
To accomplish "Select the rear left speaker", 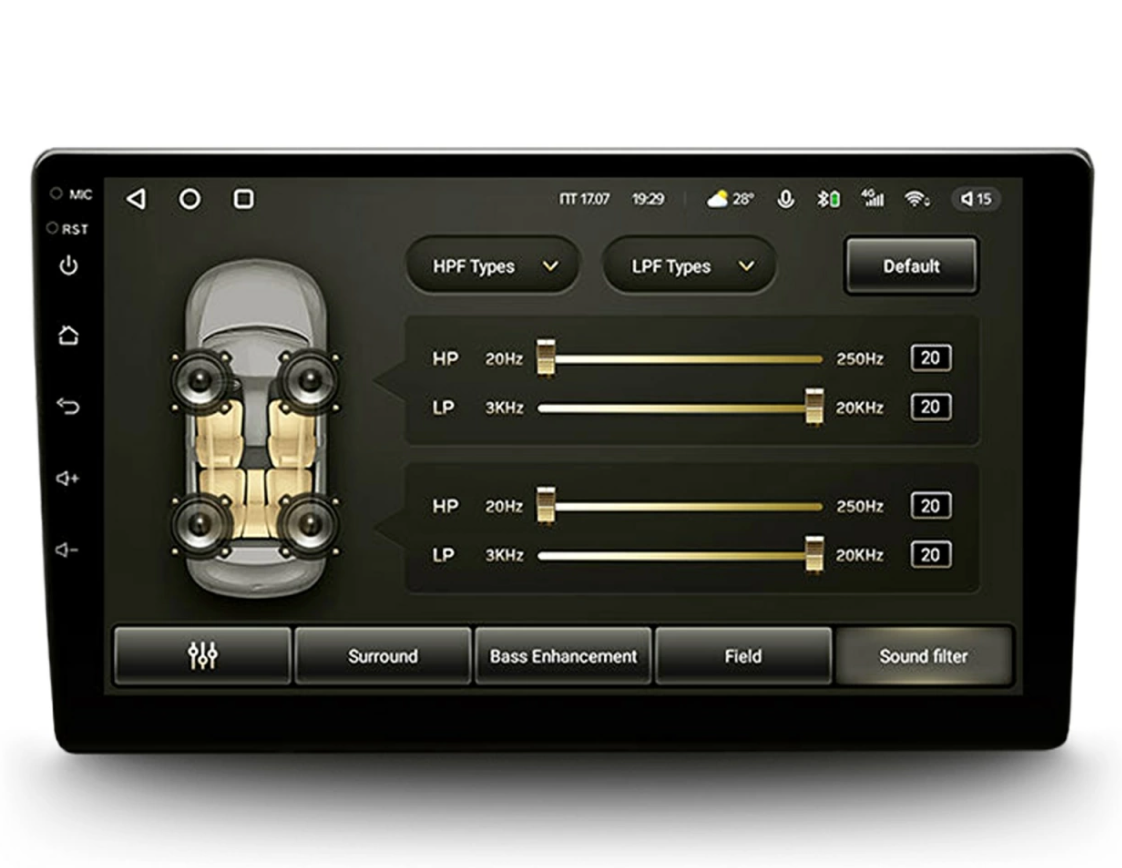I will click(x=201, y=526).
